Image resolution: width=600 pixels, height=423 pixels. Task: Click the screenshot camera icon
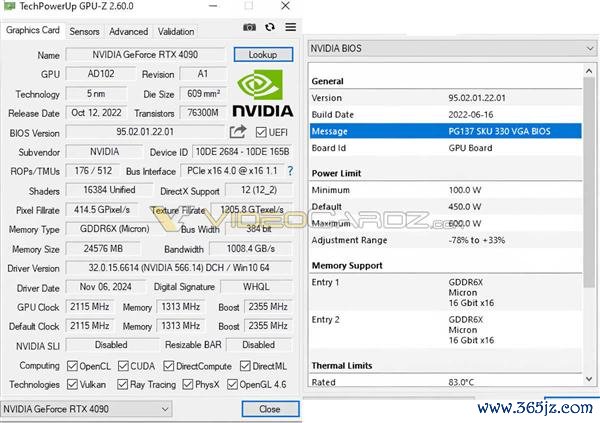click(249, 27)
